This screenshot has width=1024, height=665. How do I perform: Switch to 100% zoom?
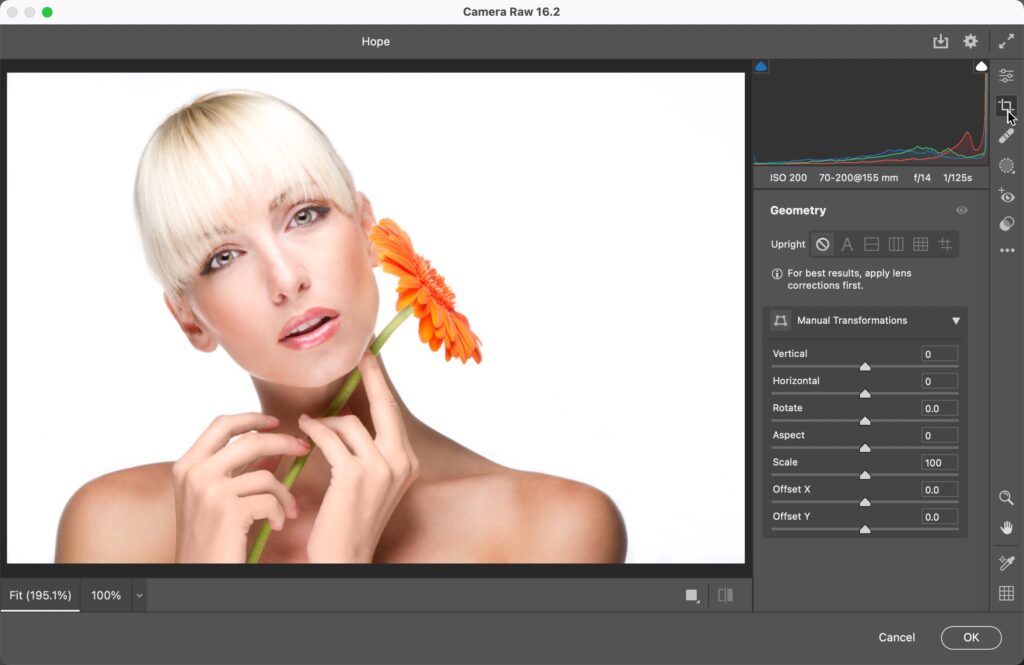(106, 595)
